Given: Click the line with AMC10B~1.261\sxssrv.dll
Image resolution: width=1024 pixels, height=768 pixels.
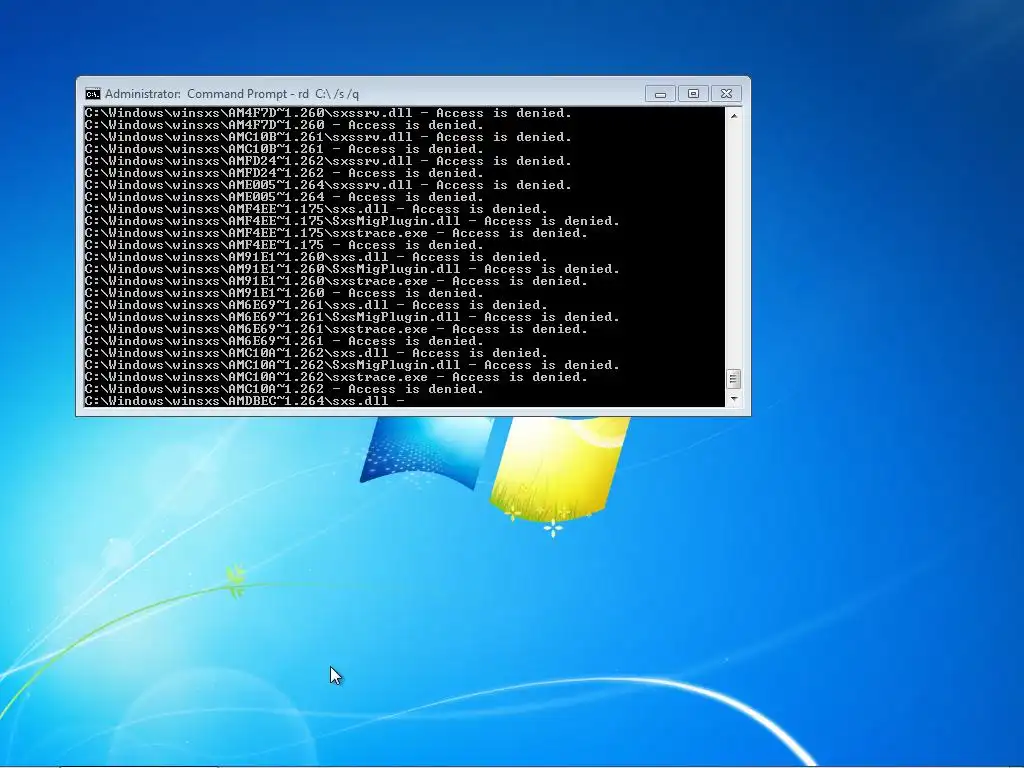Looking at the screenshot, I should point(328,137).
